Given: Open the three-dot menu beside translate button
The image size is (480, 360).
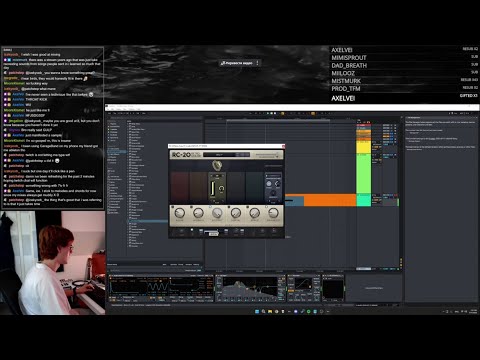Looking at the screenshot, I should [x=257, y=63].
